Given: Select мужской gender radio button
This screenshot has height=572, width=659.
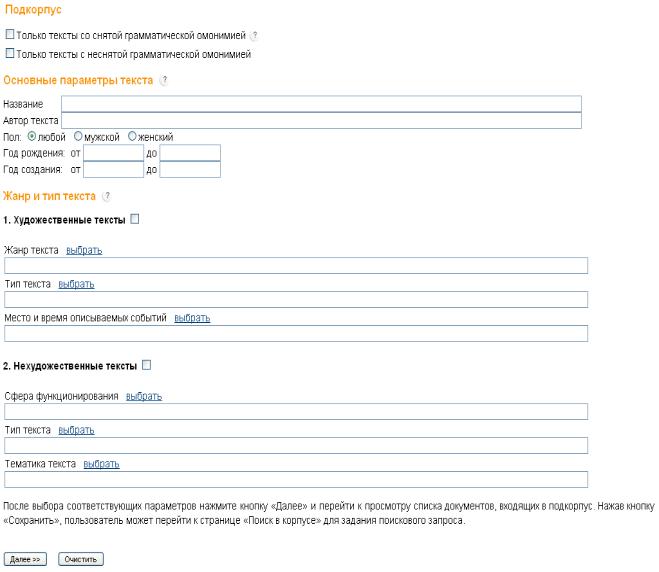Looking at the screenshot, I should tap(78, 136).
